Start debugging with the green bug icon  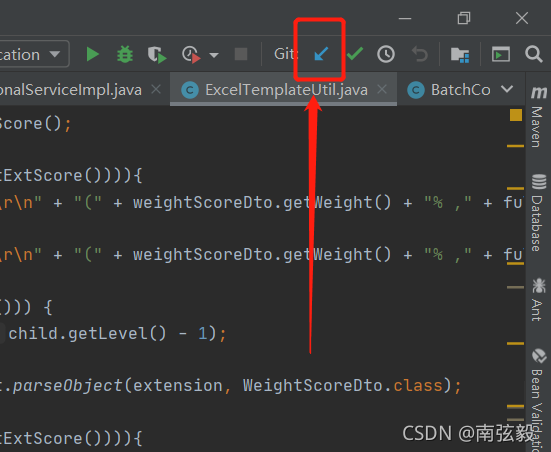[x=124, y=54]
